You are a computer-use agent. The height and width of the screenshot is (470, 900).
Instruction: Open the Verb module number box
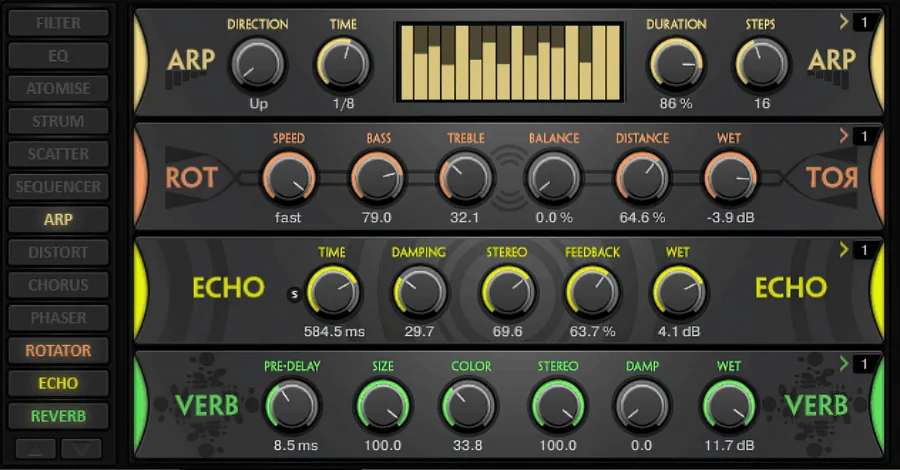(864, 364)
